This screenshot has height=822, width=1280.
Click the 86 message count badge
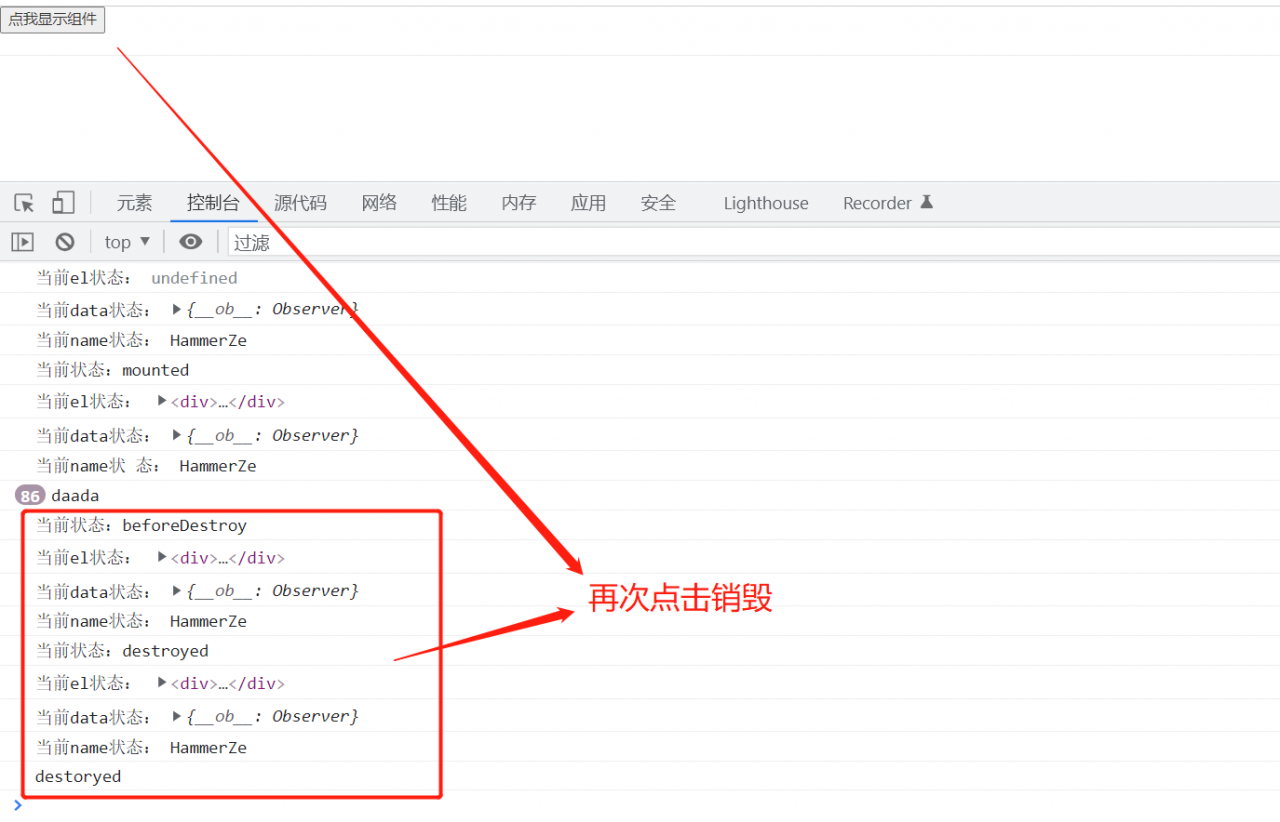tap(30, 496)
